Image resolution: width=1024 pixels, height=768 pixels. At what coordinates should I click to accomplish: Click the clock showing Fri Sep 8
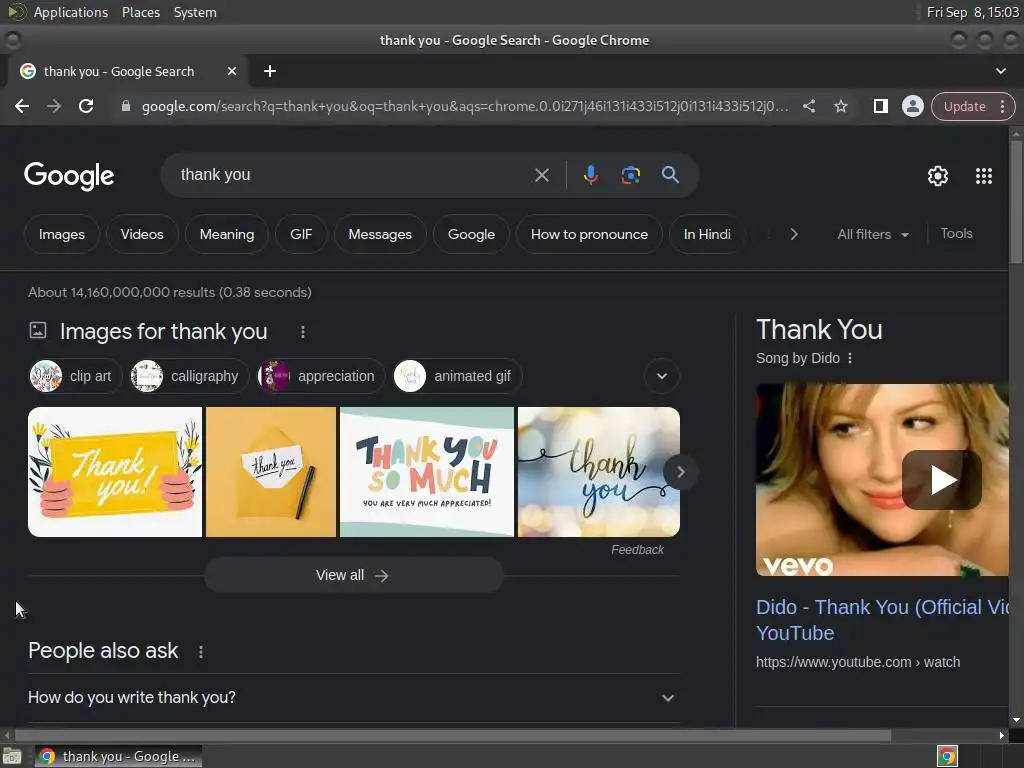coord(972,12)
